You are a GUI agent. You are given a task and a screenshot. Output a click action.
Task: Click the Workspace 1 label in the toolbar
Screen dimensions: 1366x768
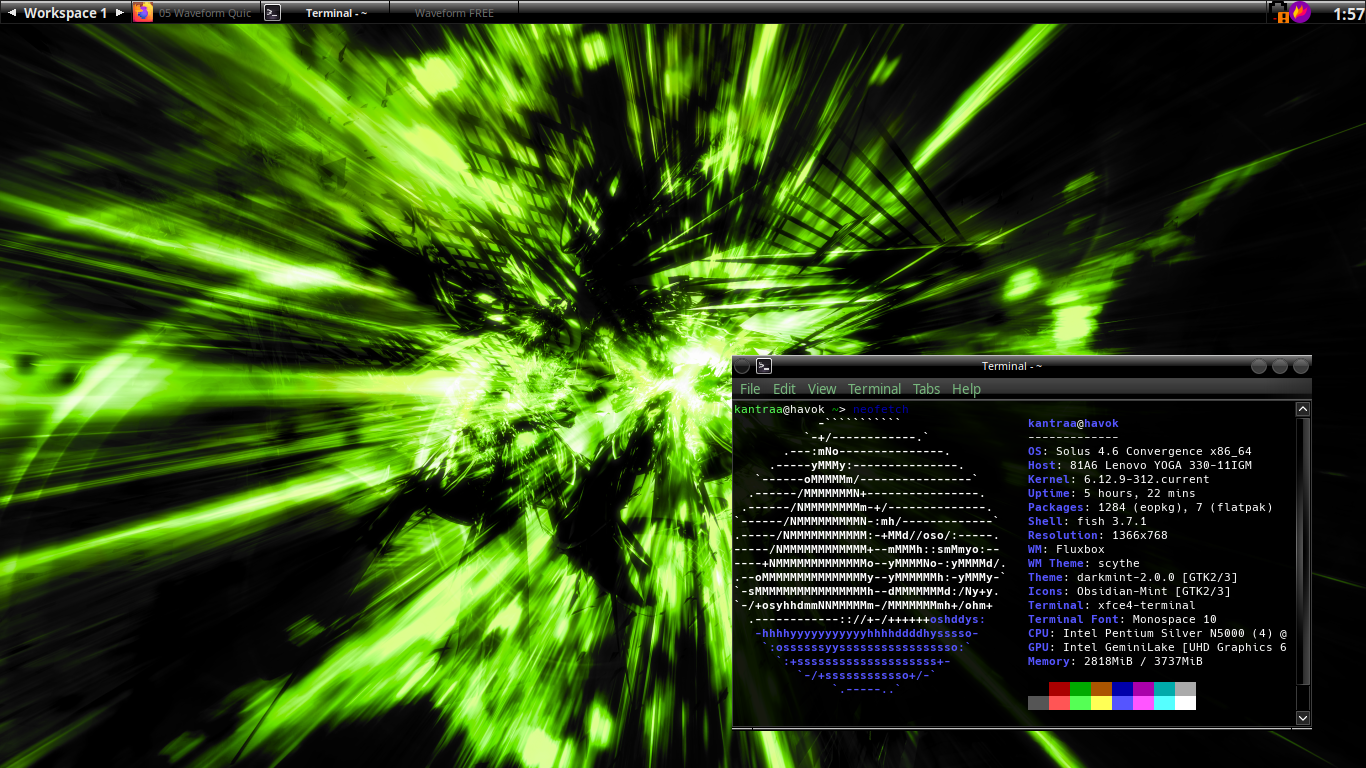(x=65, y=13)
